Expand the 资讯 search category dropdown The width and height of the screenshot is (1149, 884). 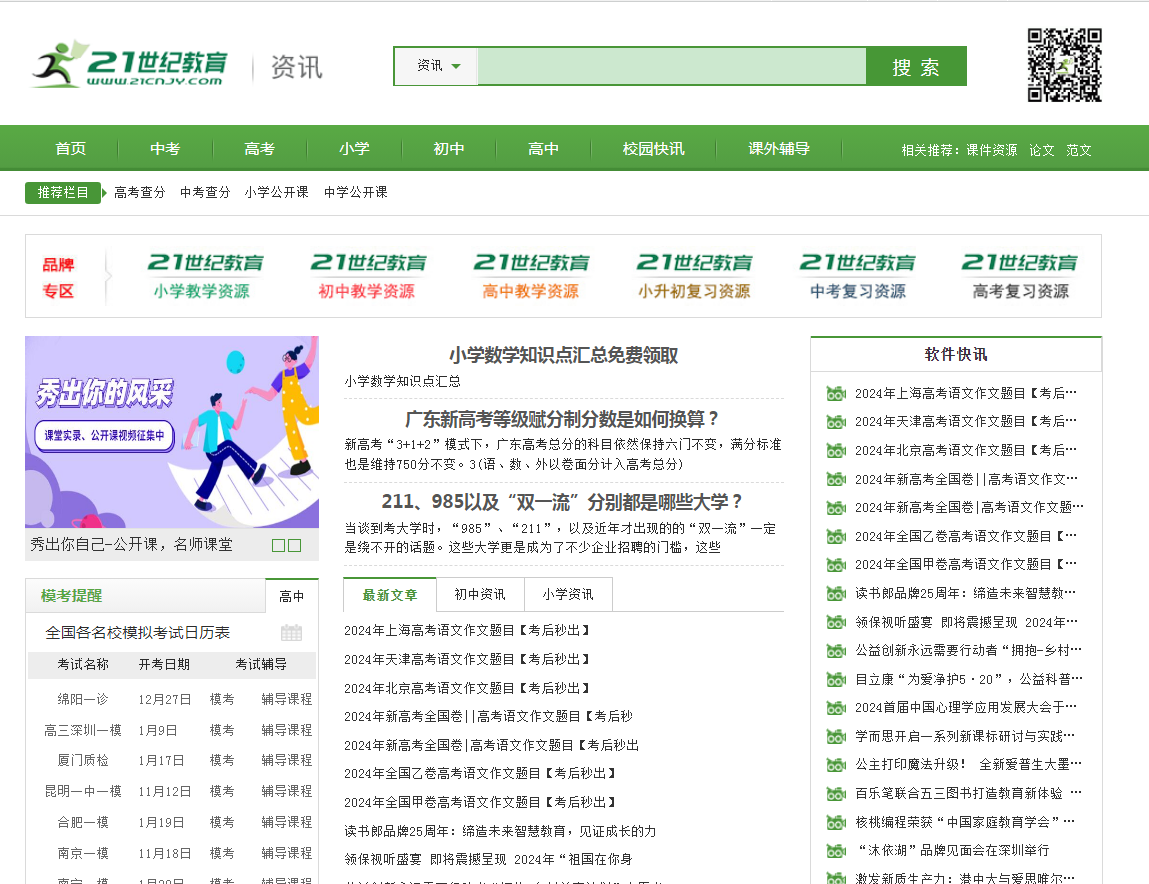tap(437, 66)
